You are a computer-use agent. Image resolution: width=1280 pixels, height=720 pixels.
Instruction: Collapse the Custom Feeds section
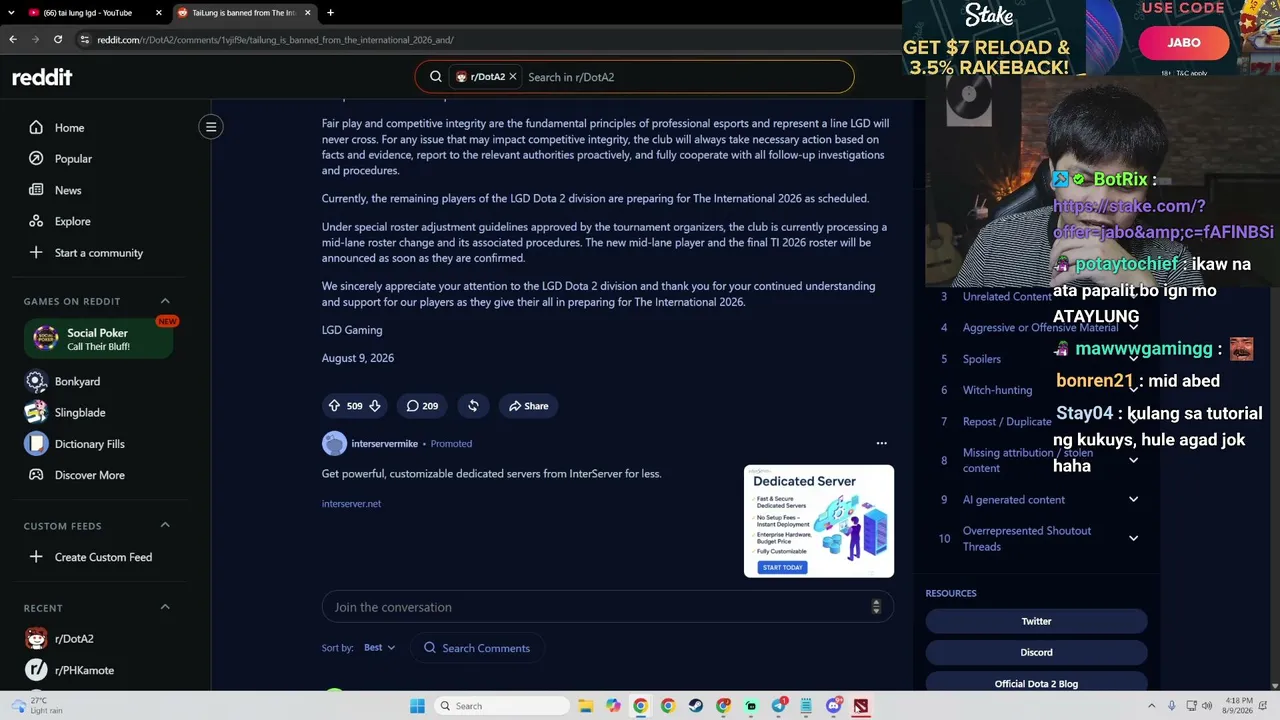click(x=165, y=526)
